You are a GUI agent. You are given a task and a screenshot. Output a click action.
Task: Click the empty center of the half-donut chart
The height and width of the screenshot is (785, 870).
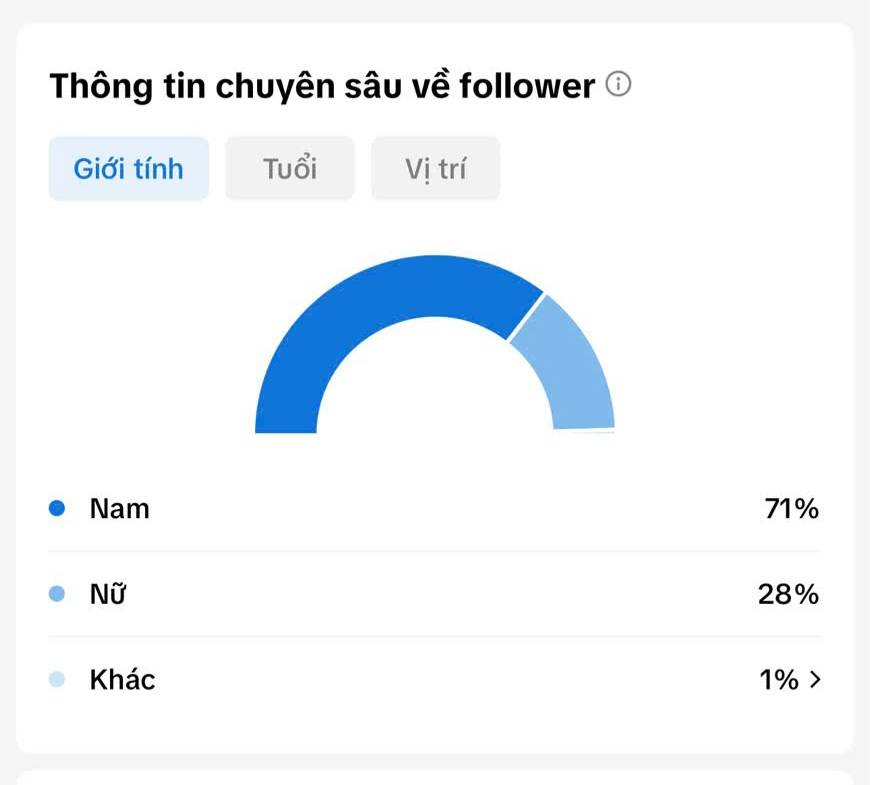pyautogui.click(x=434, y=383)
